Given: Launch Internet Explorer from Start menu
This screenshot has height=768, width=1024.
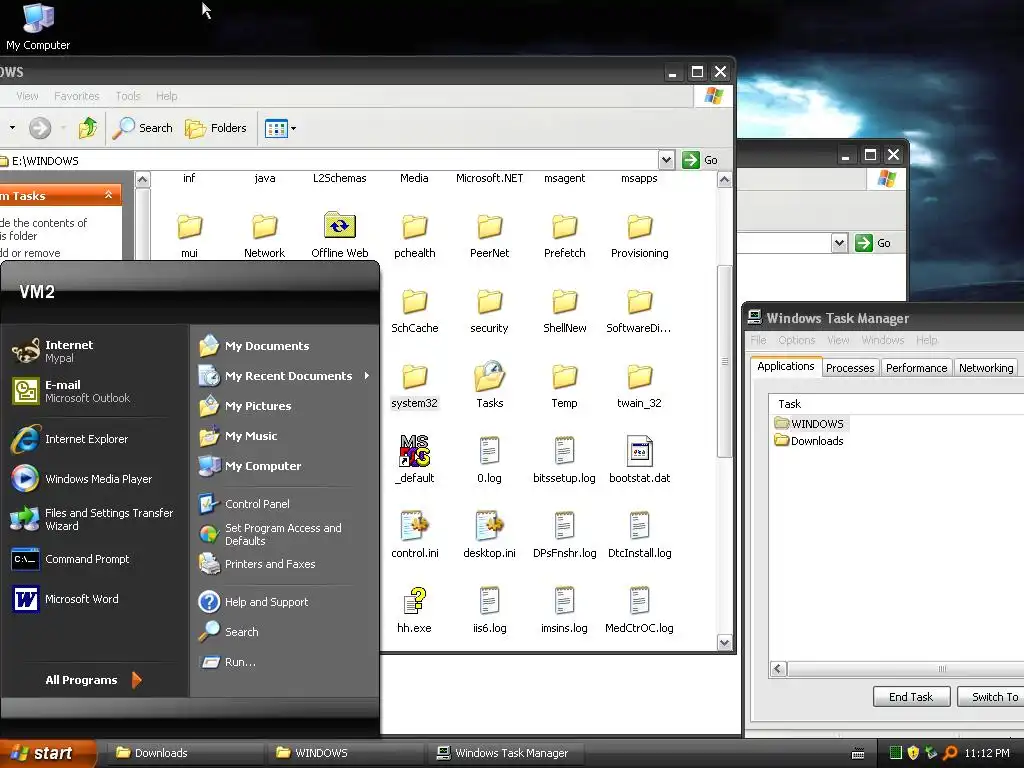Looking at the screenshot, I should click(x=70, y=439).
